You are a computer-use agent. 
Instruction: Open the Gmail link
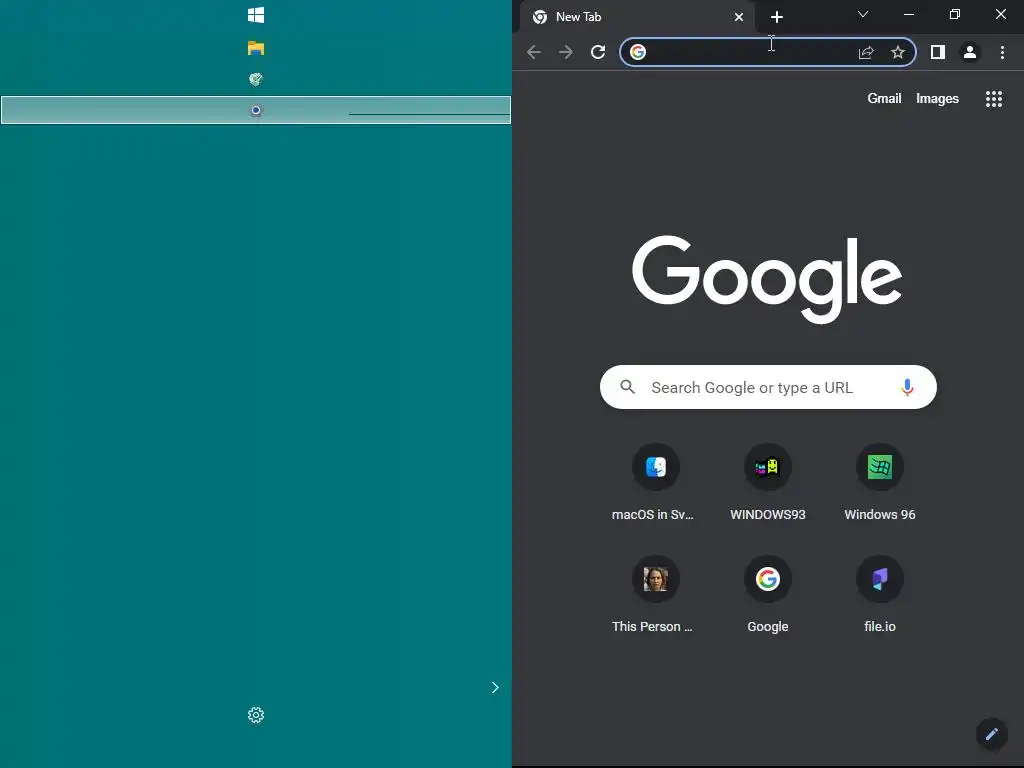click(x=884, y=99)
